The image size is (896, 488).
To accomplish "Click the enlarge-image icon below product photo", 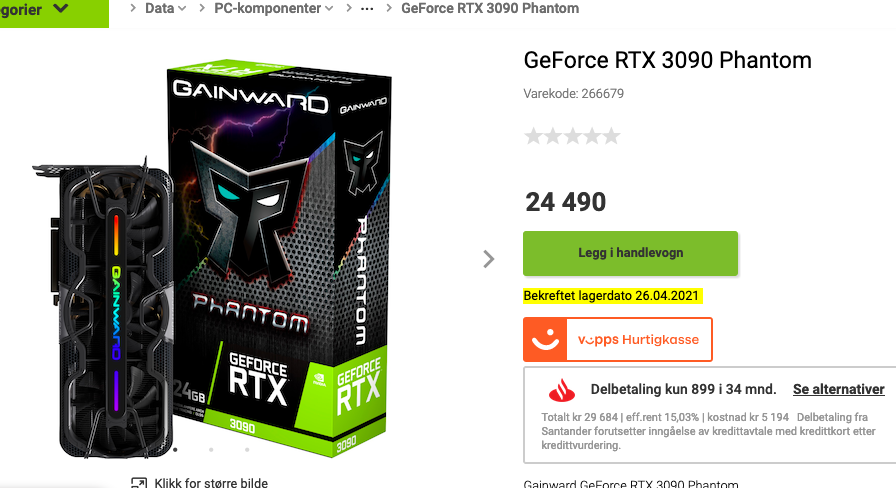I will tap(139, 482).
